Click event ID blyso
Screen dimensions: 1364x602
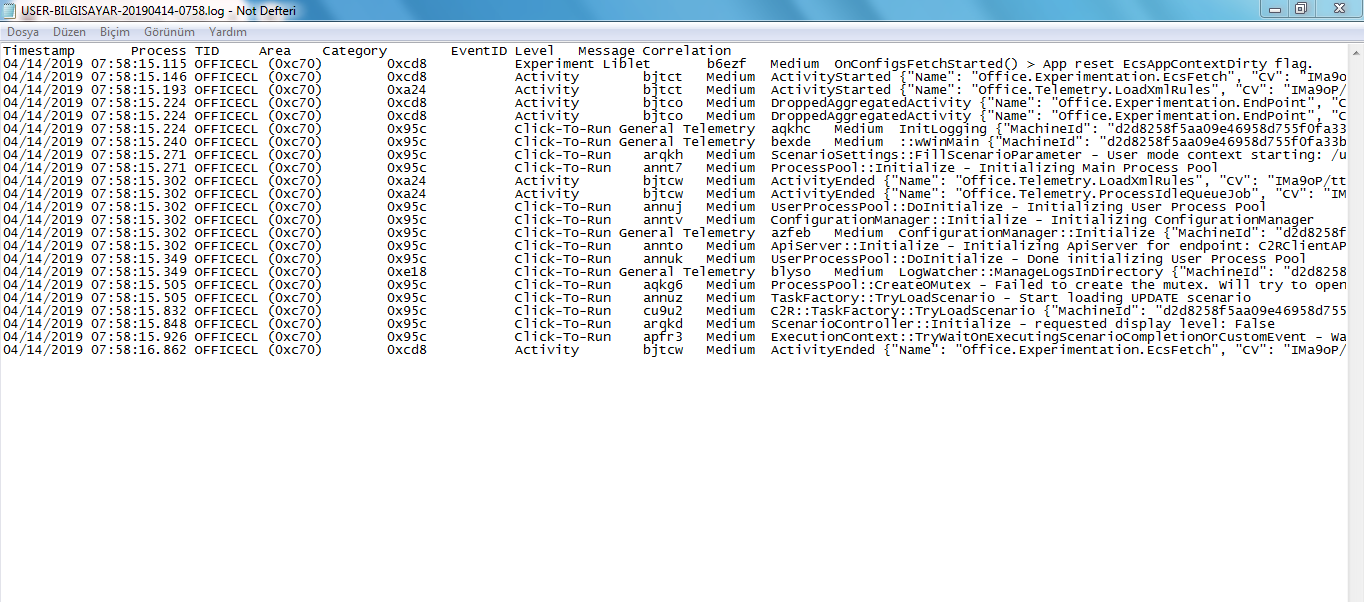click(x=791, y=272)
